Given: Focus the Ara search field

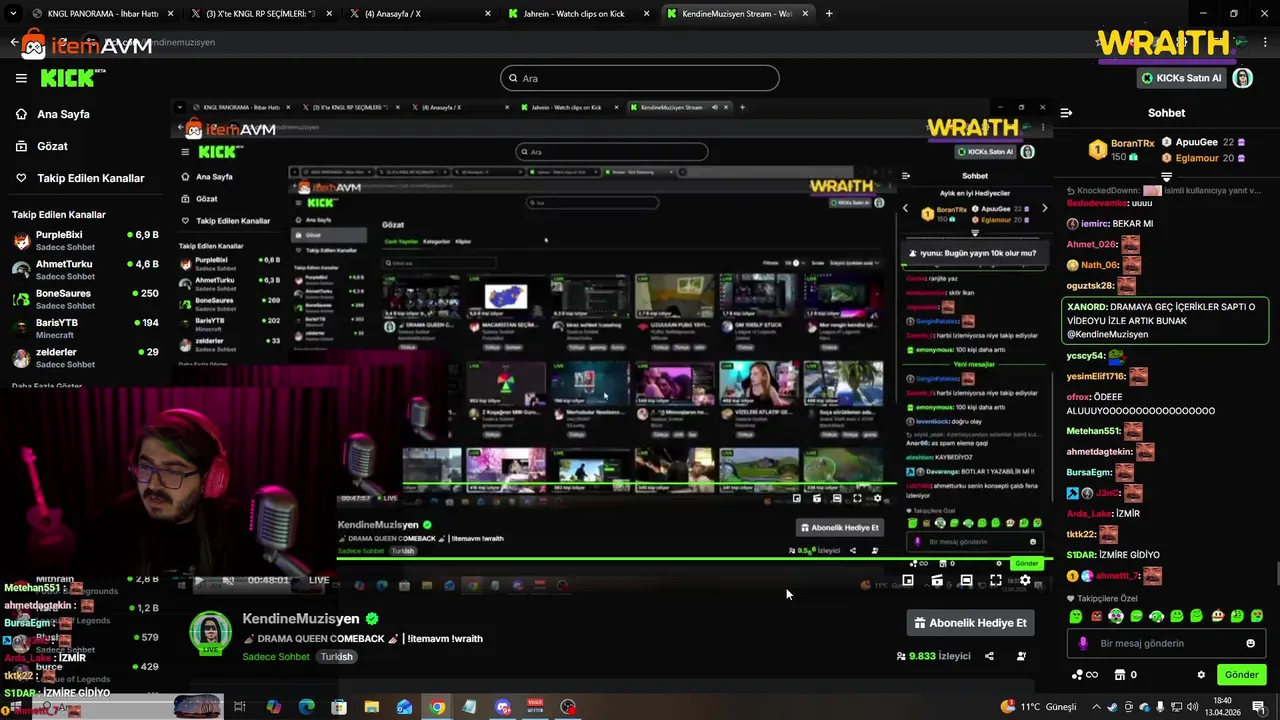Looking at the screenshot, I should click(x=639, y=78).
